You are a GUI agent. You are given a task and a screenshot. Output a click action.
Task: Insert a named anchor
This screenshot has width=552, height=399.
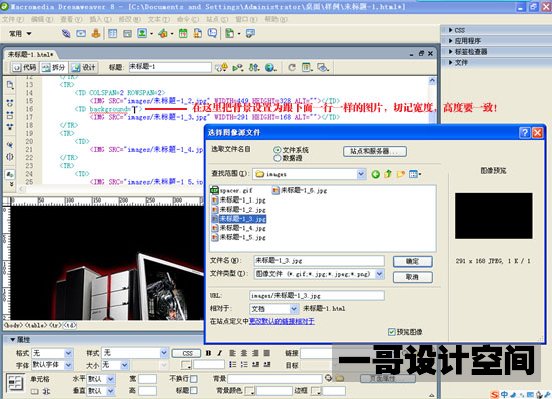tap(96, 34)
